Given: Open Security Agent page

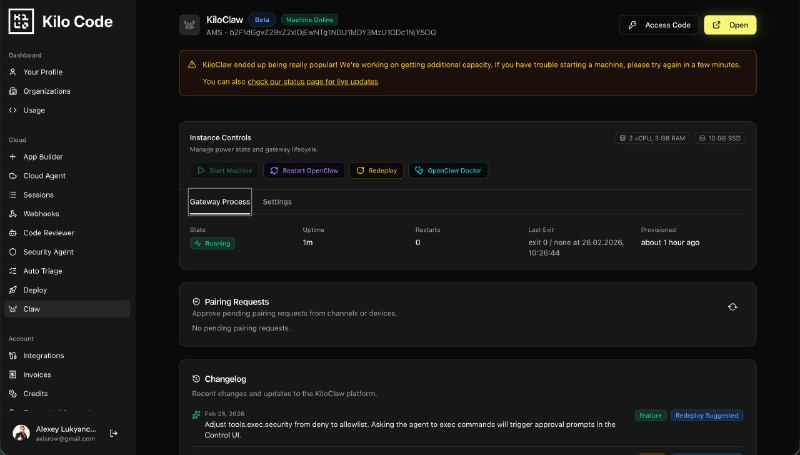Looking at the screenshot, I should (x=48, y=252).
